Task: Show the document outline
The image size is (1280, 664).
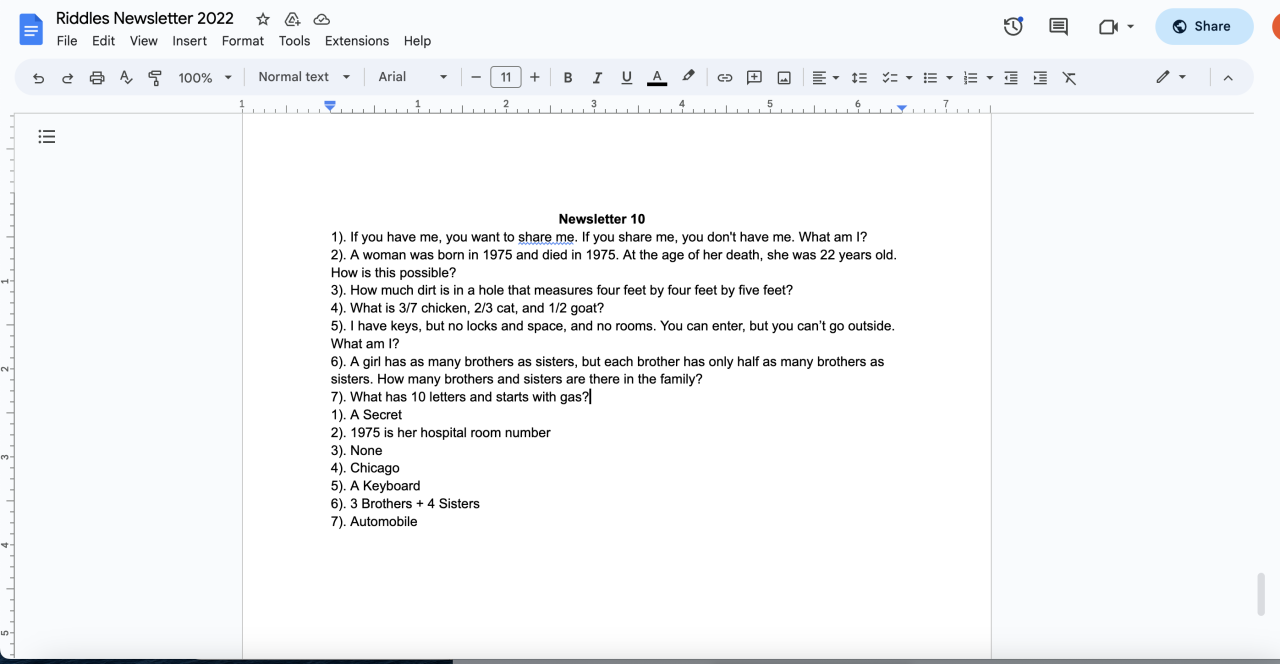Action: (47, 137)
